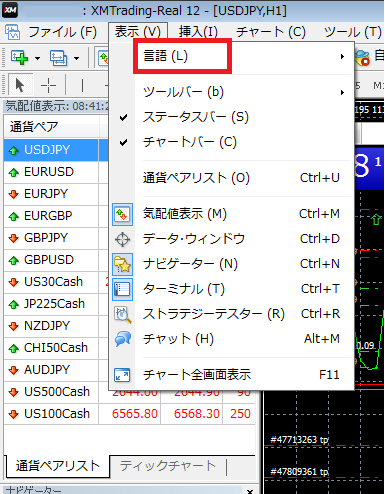Select the EURUSD row in symbol list
This screenshot has width=385, height=494.
coord(51,172)
